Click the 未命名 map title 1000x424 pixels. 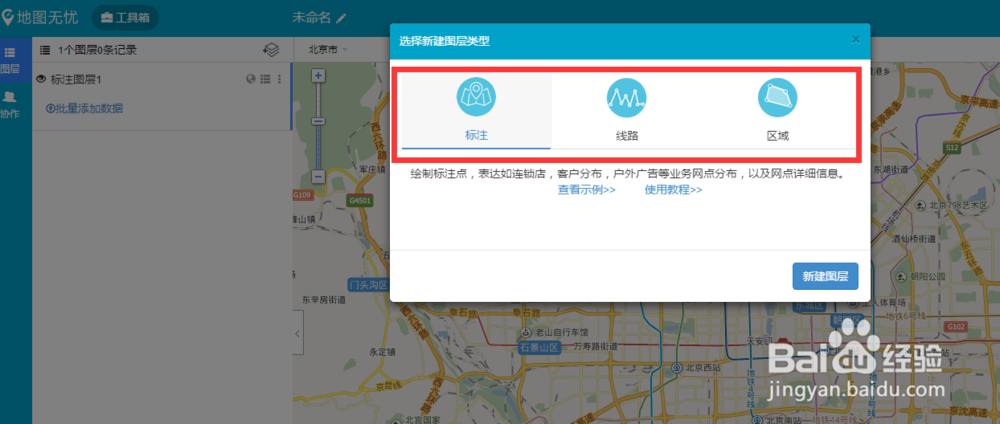point(312,17)
